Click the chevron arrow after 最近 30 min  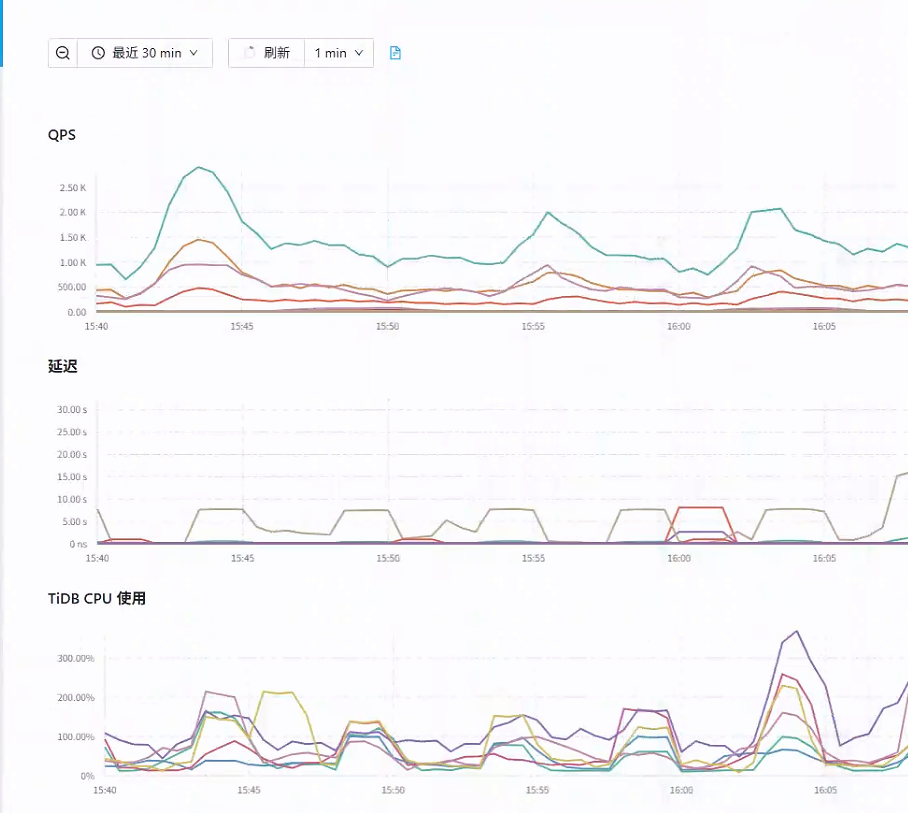pyautogui.click(x=194, y=53)
